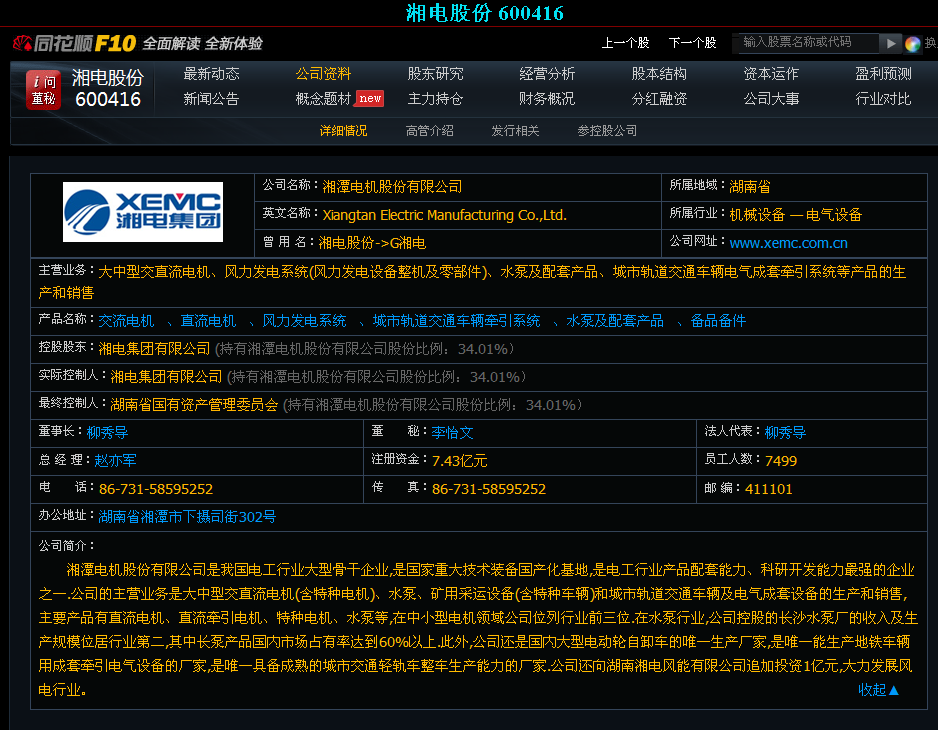Open the 行业对比 menu

tap(883, 99)
